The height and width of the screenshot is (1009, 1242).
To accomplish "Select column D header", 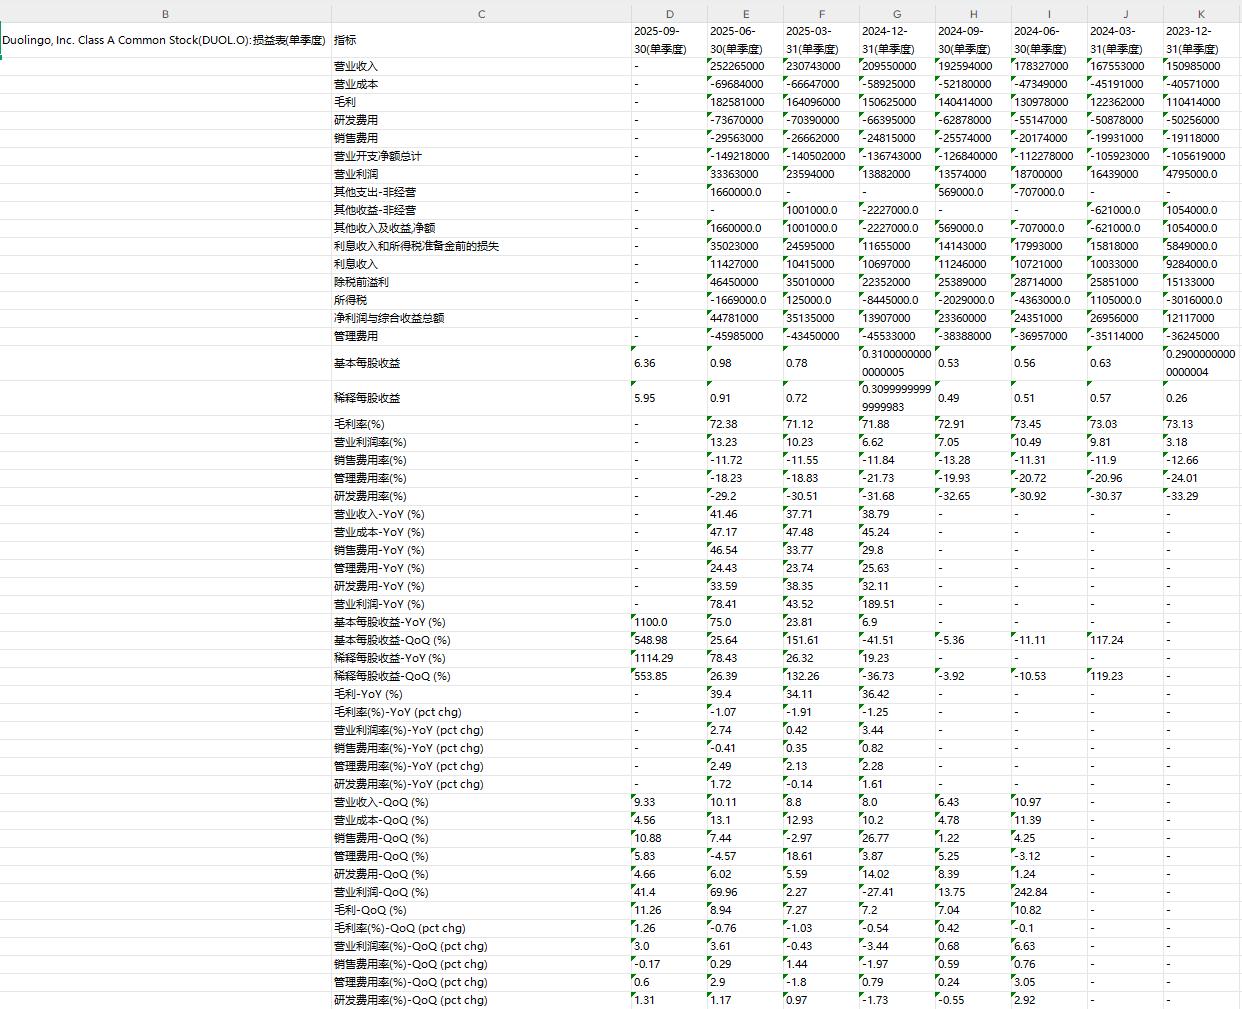I will (669, 14).
